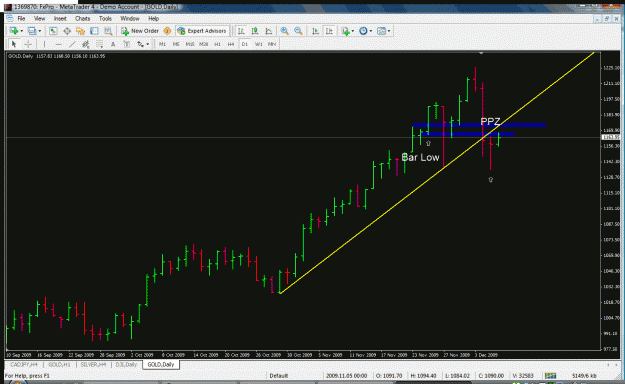
Task: Set timeframe to M1
Action: click(x=162, y=44)
